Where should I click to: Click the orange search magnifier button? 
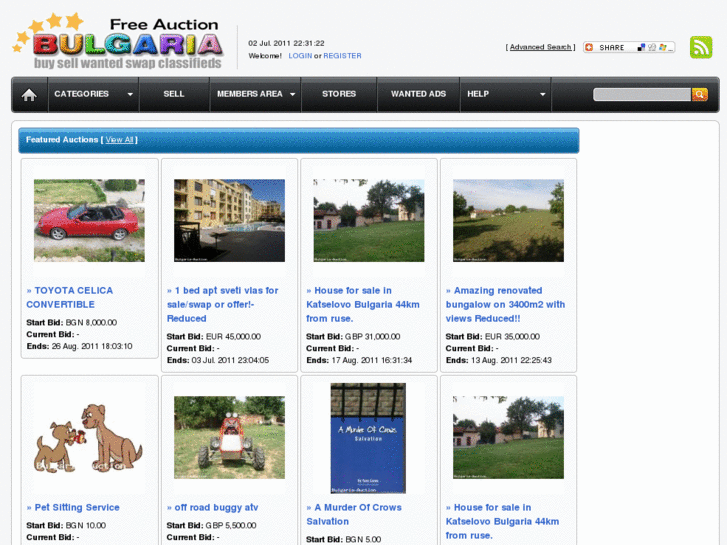click(x=699, y=95)
